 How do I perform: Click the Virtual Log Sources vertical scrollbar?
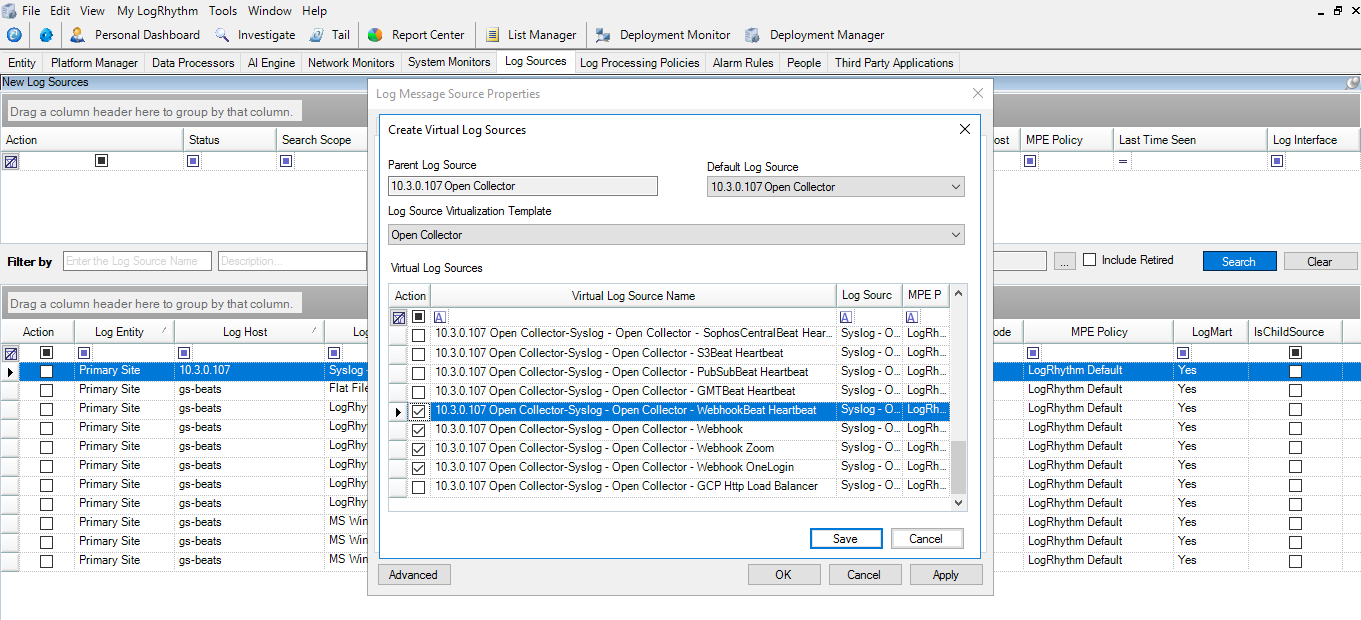coord(959,467)
